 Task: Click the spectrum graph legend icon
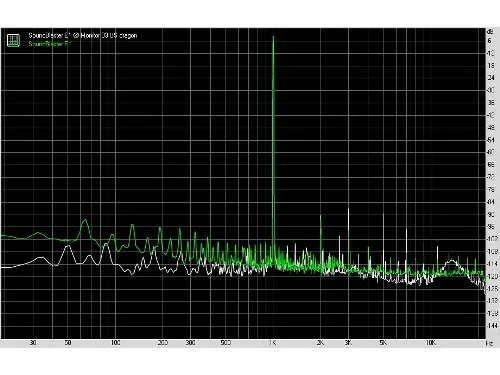point(13,40)
